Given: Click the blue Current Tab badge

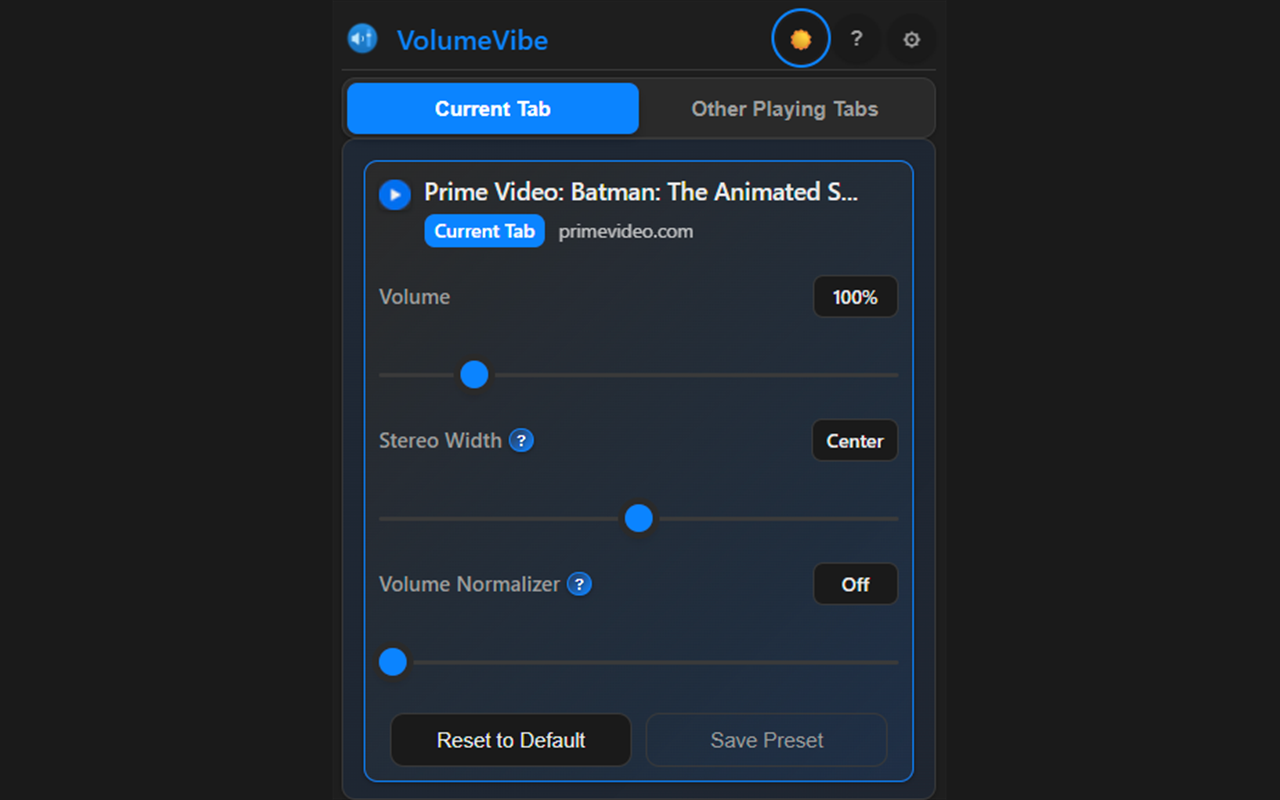Looking at the screenshot, I should coord(485,231).
